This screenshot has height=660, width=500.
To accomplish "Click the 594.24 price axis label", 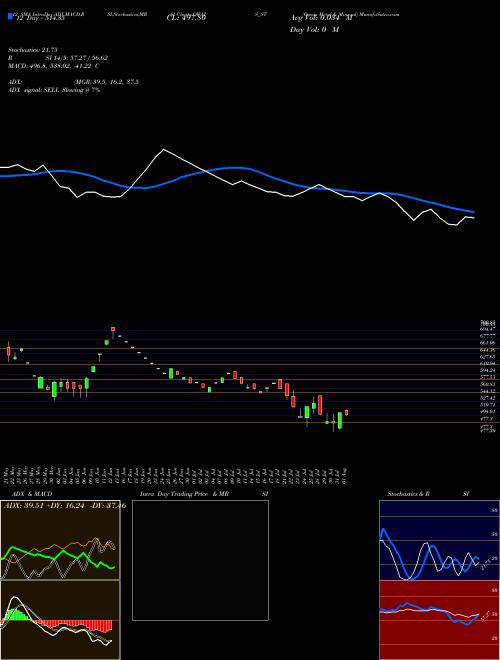I will pyautogui.click(x=488, y=370).
